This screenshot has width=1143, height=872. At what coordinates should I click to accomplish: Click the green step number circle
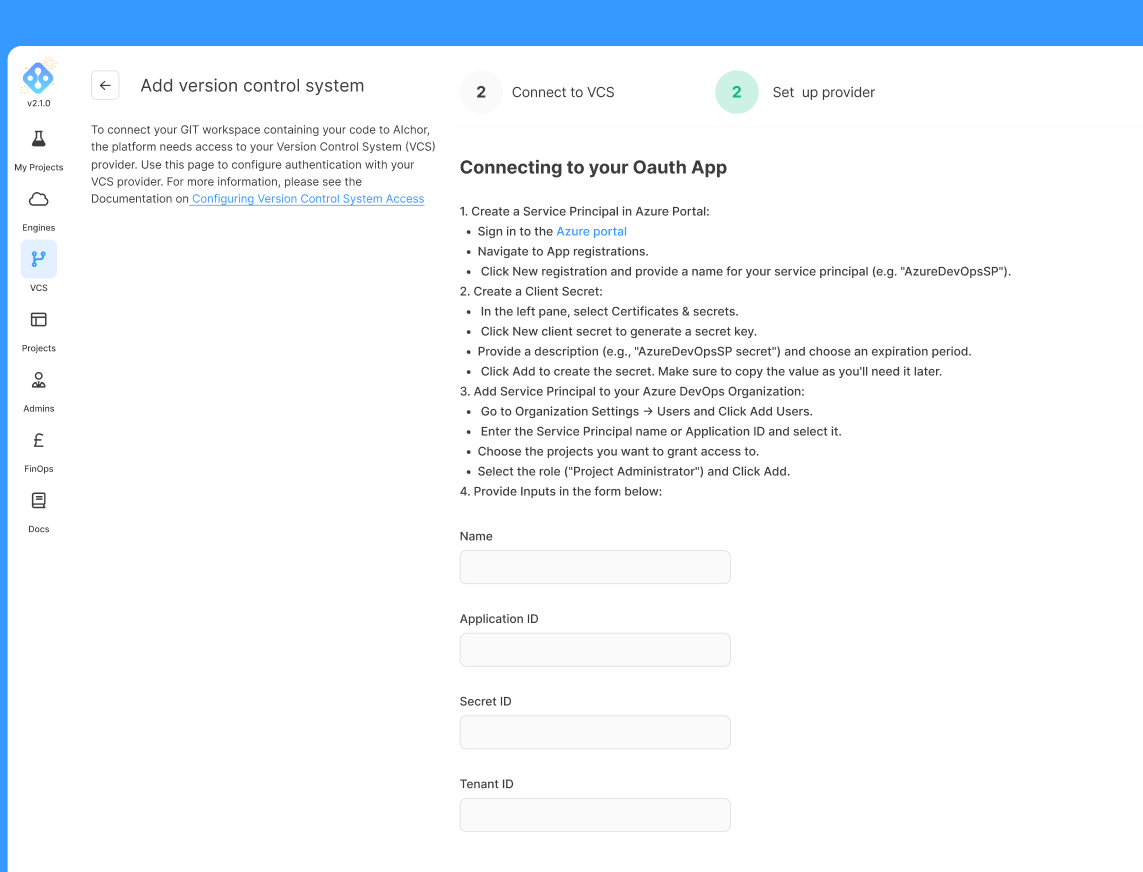737,92
